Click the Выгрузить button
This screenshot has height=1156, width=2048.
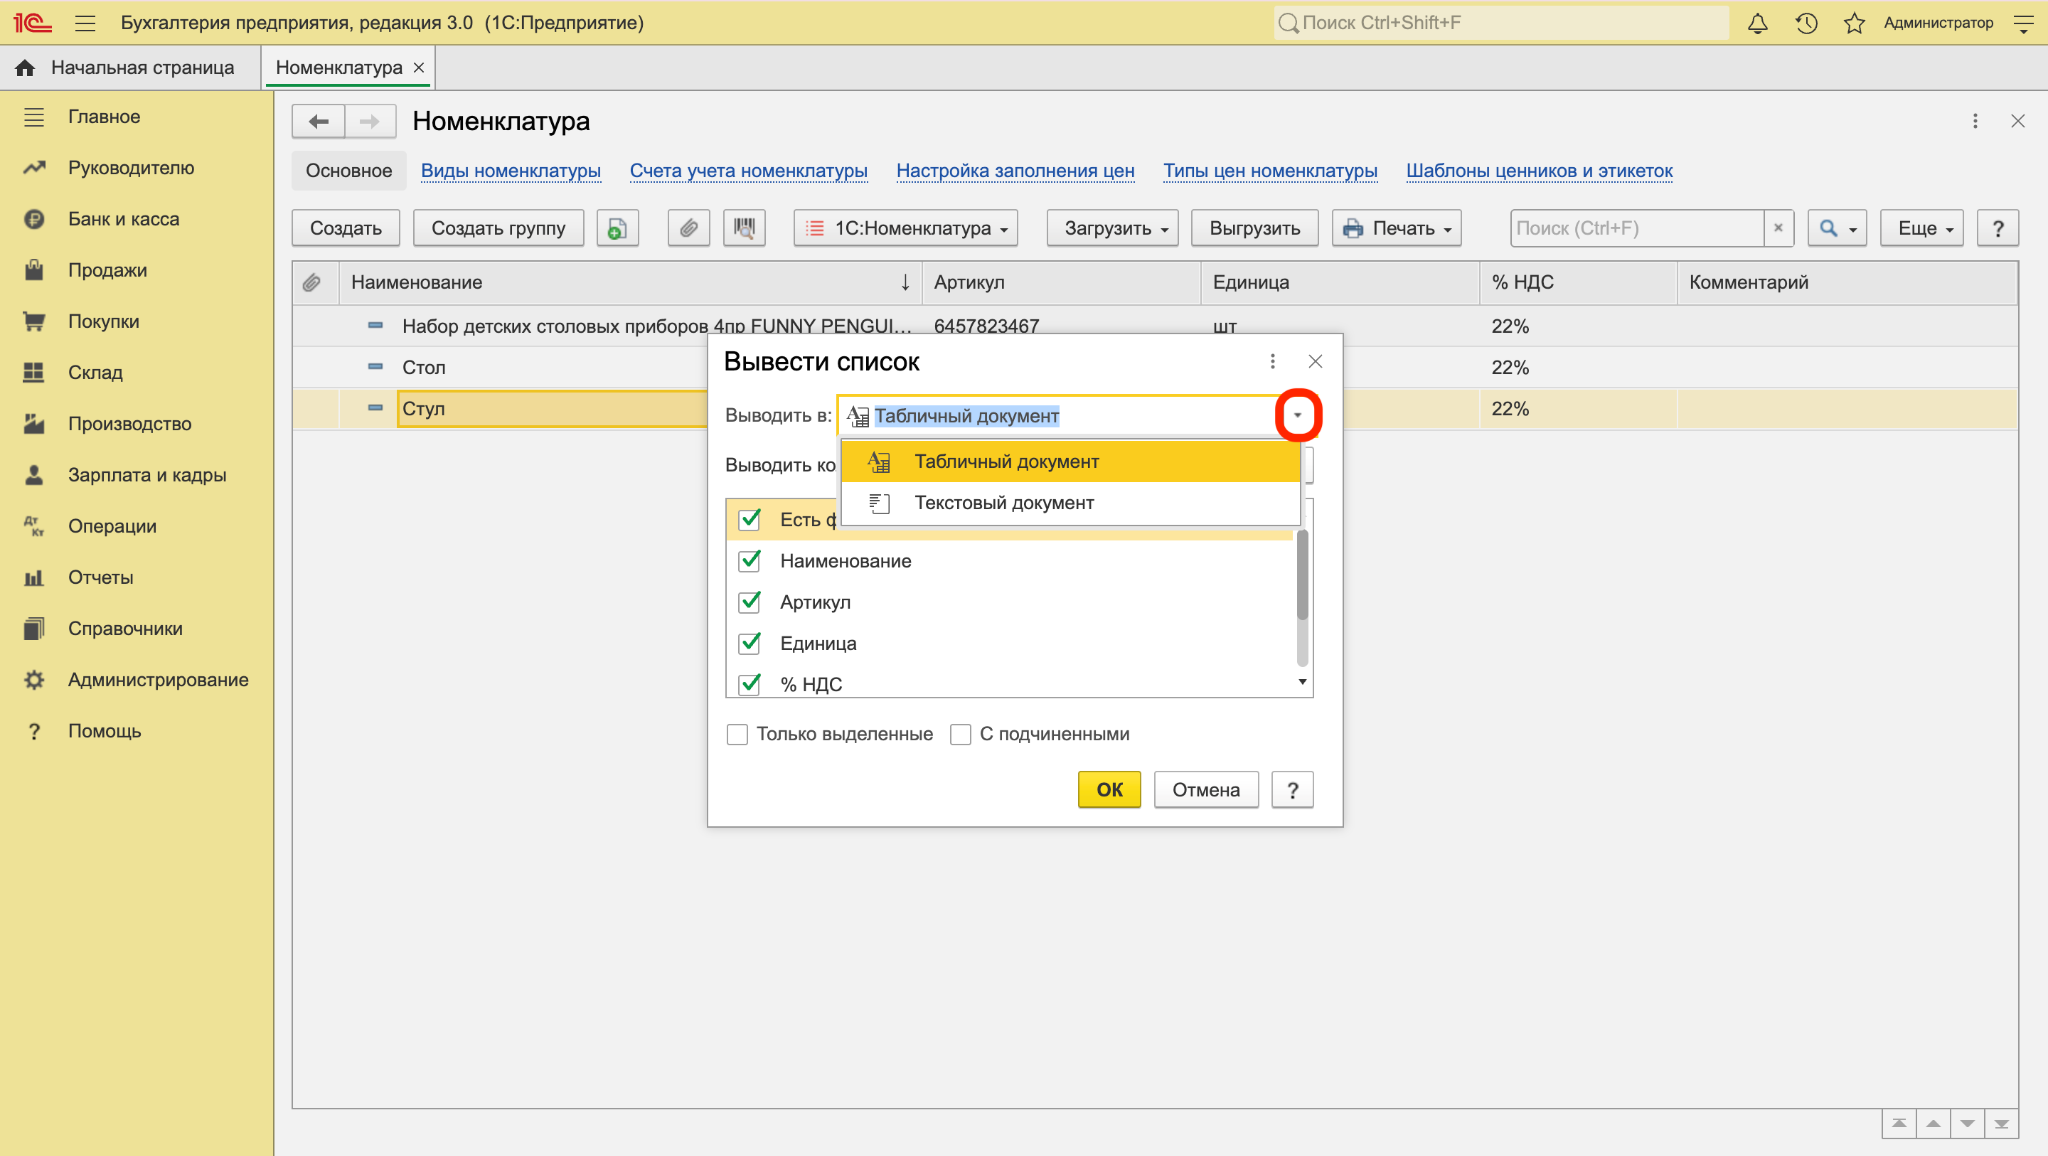(1255, 228)
